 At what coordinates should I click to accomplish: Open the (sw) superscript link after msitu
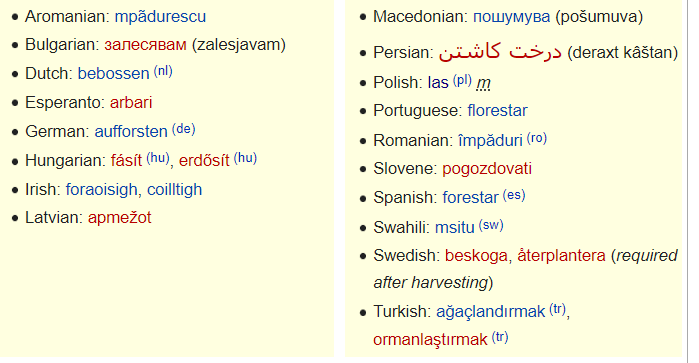click(491, 225)
